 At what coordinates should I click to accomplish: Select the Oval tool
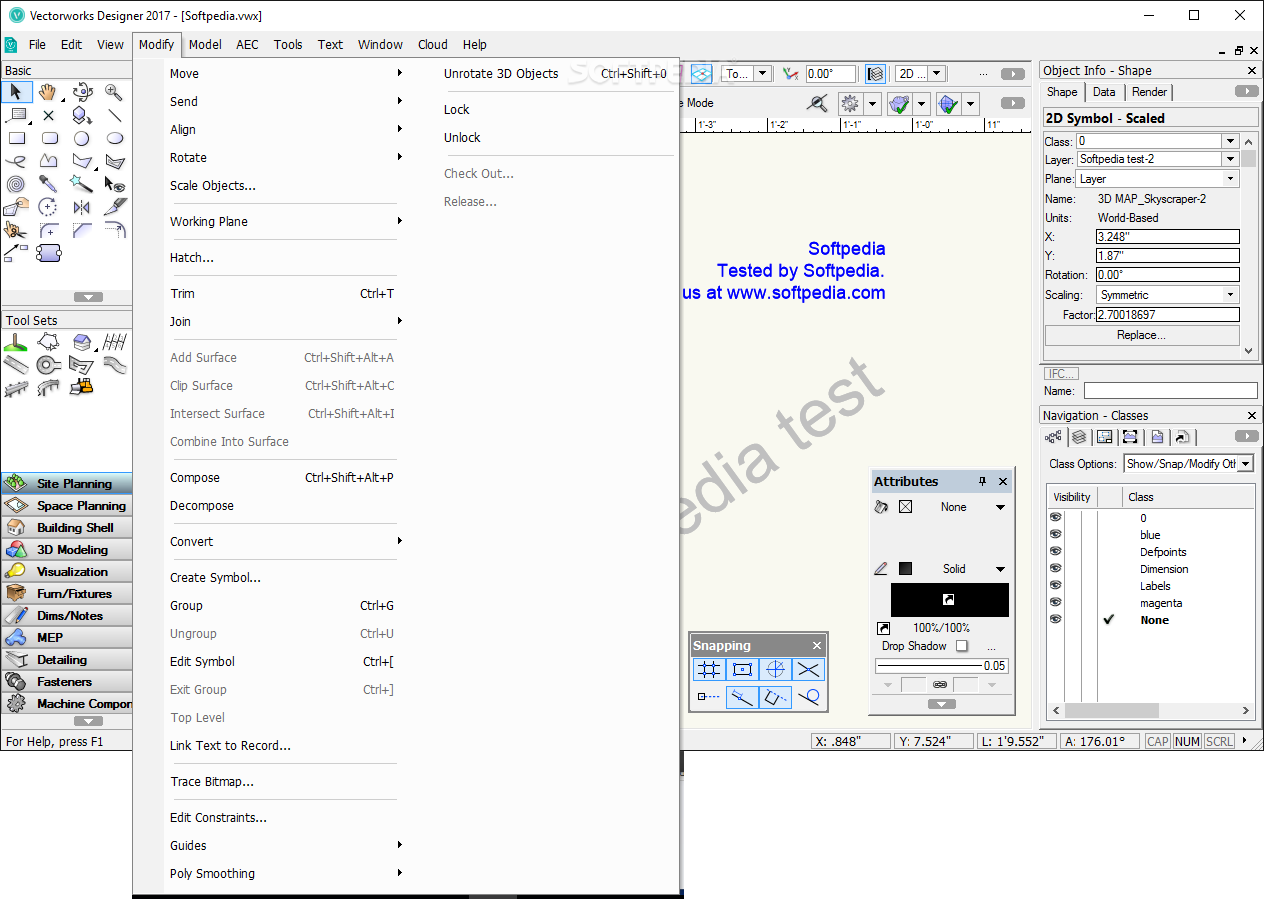pos(115,138)
